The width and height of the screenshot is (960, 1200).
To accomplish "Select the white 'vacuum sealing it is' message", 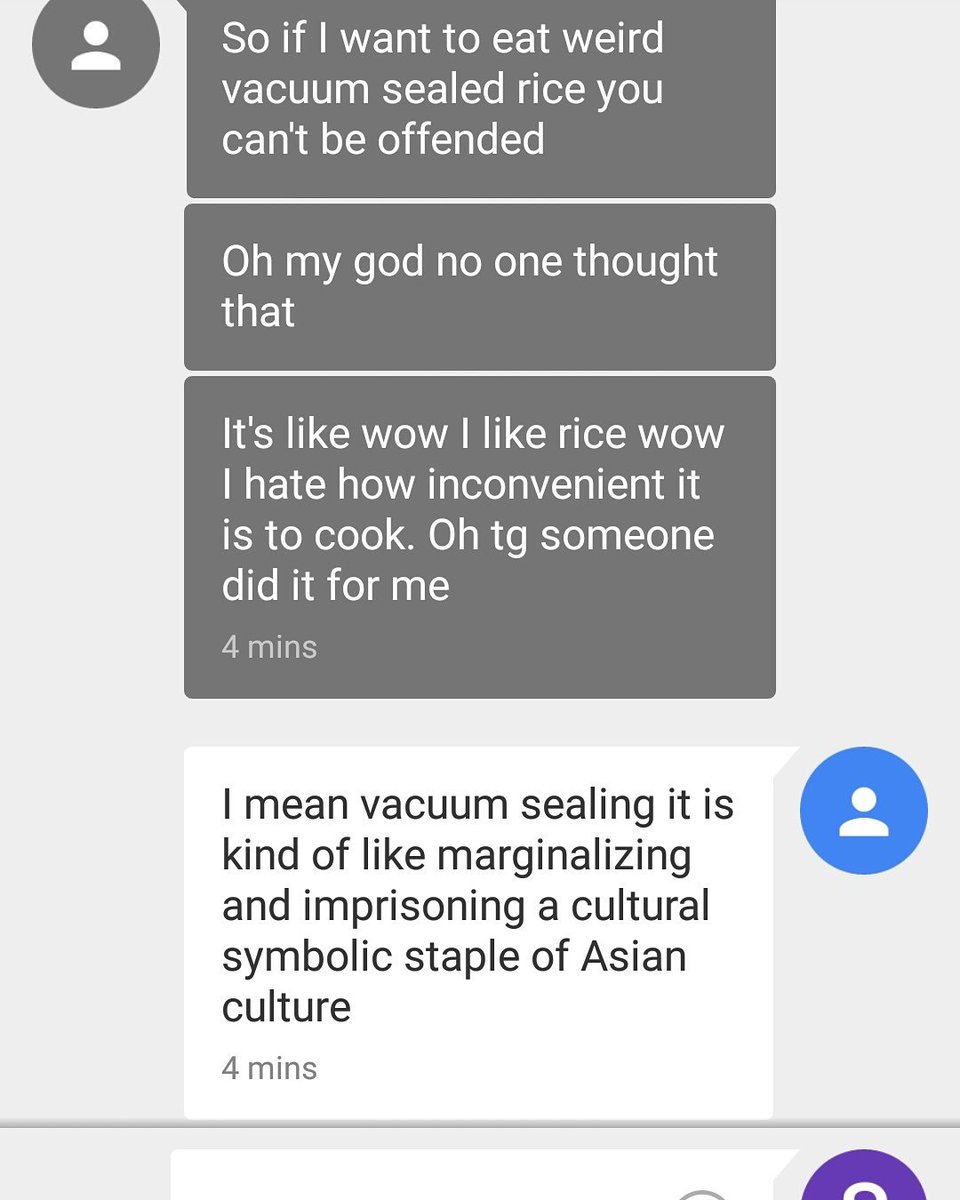I will point(478,932).
